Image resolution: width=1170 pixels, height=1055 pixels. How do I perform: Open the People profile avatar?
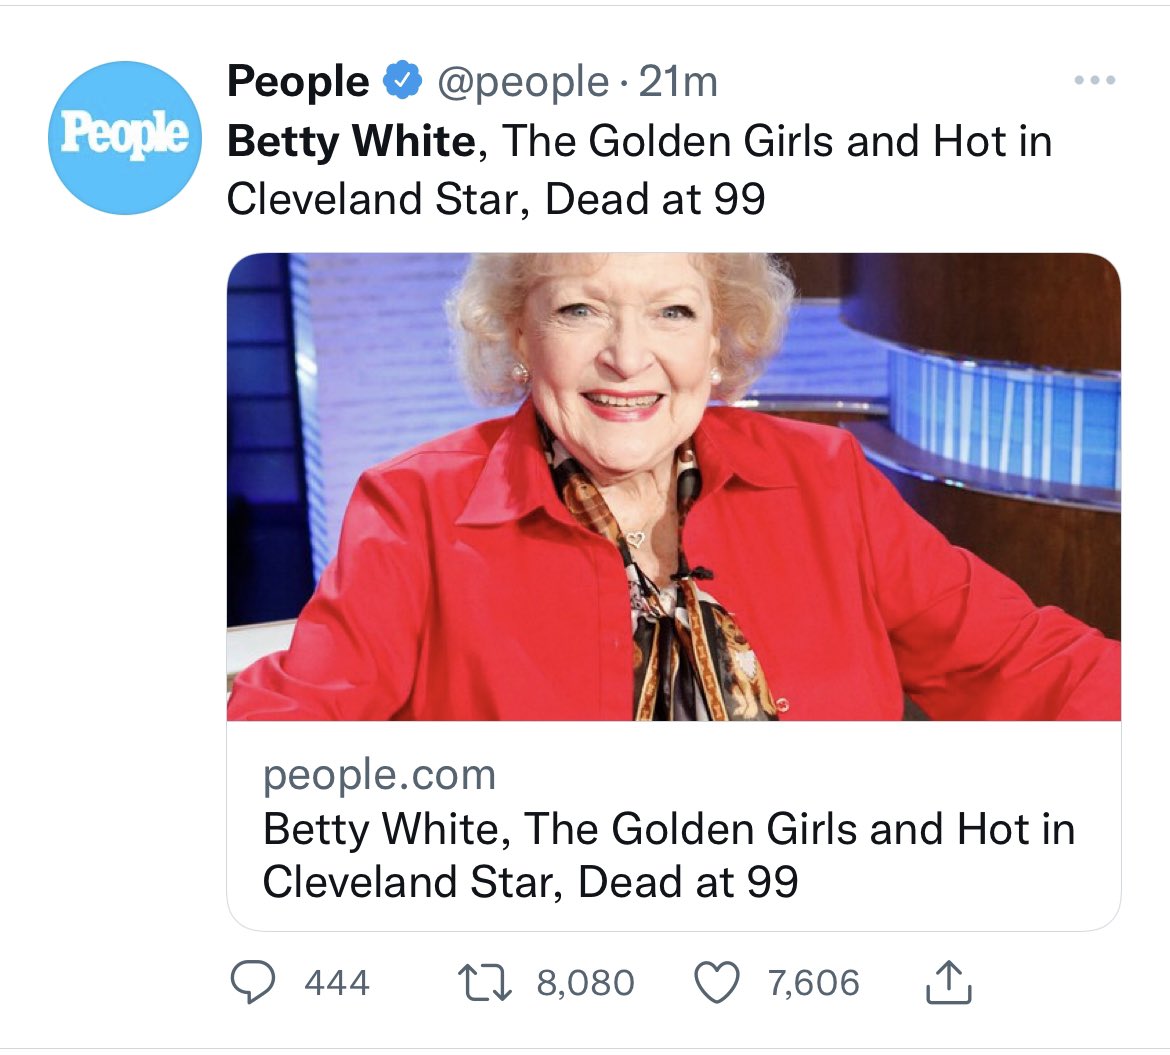click(124, 138)
